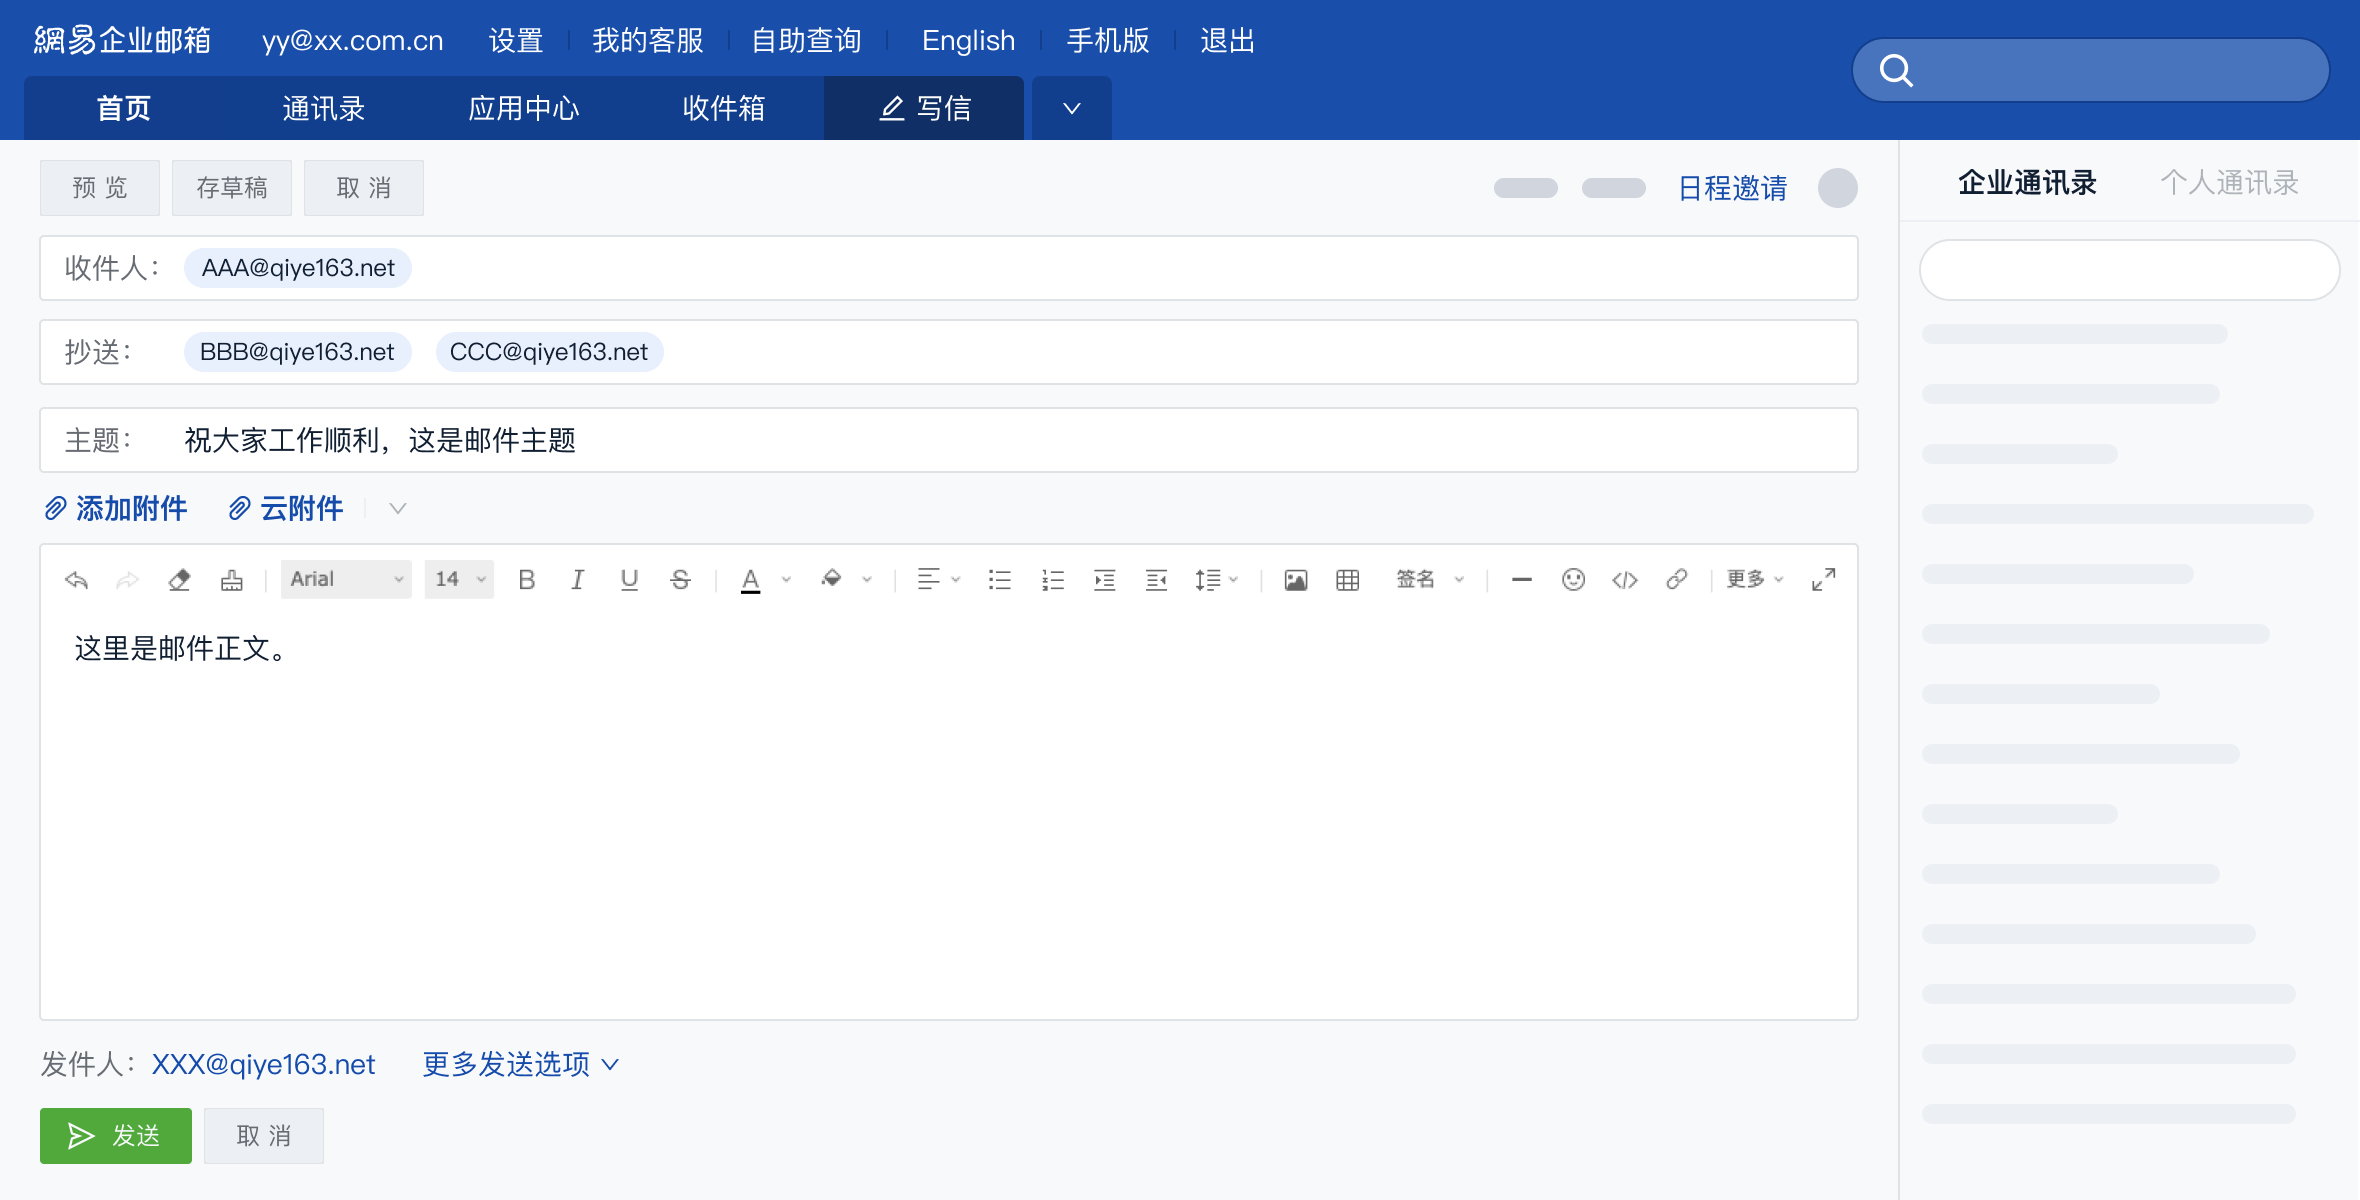Toggle bold formatting
This screenshot has width=2360, height=1200.
pos(526,580)
